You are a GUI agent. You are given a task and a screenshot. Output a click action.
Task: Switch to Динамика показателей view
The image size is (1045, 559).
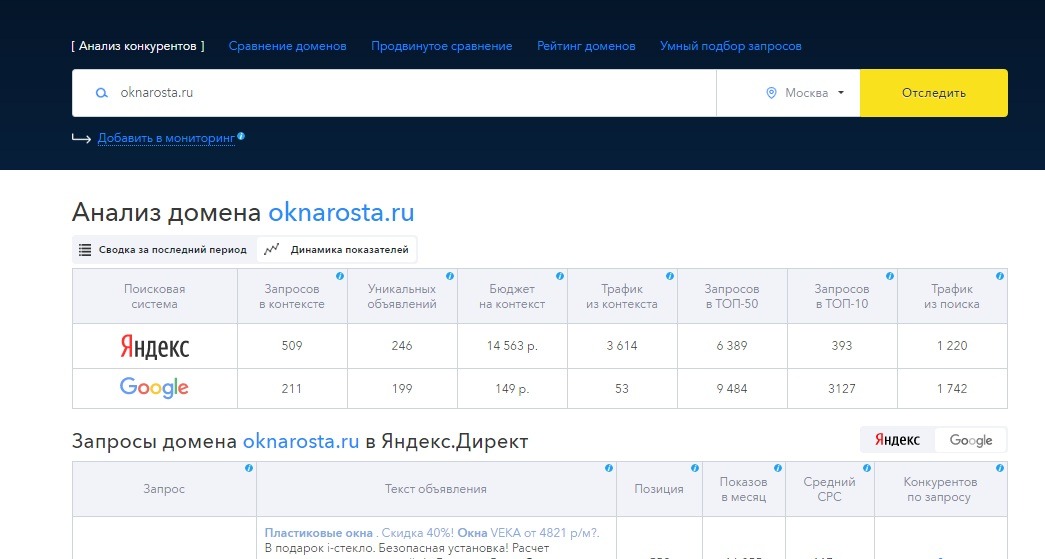pyautogui.click(x=337, y=250)
